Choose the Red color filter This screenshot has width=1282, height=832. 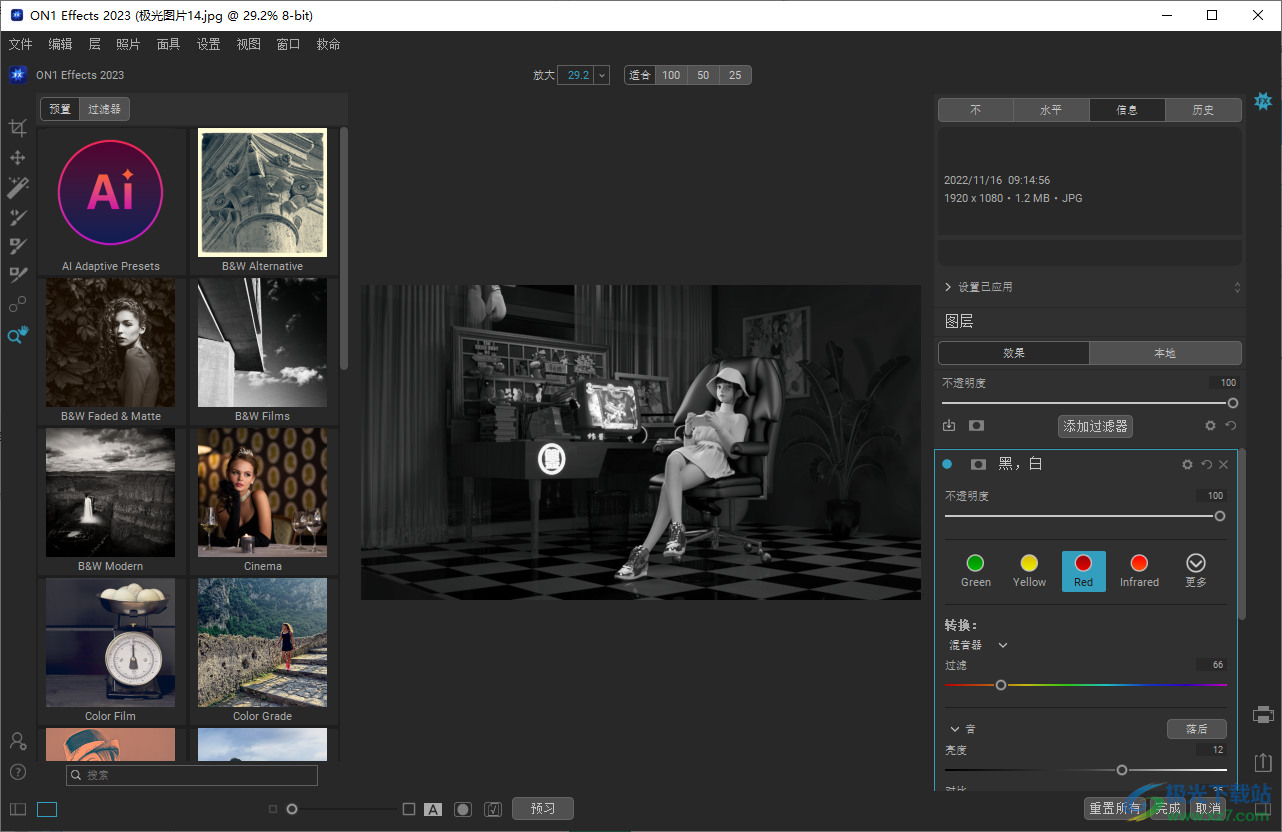[1084, 571]
